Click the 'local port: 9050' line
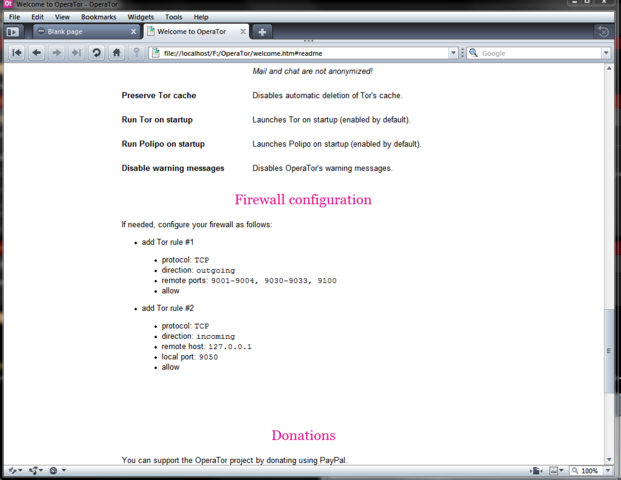The height and width of the screenshot is (480, 621). pyautogui.click(x=190, y=357)
